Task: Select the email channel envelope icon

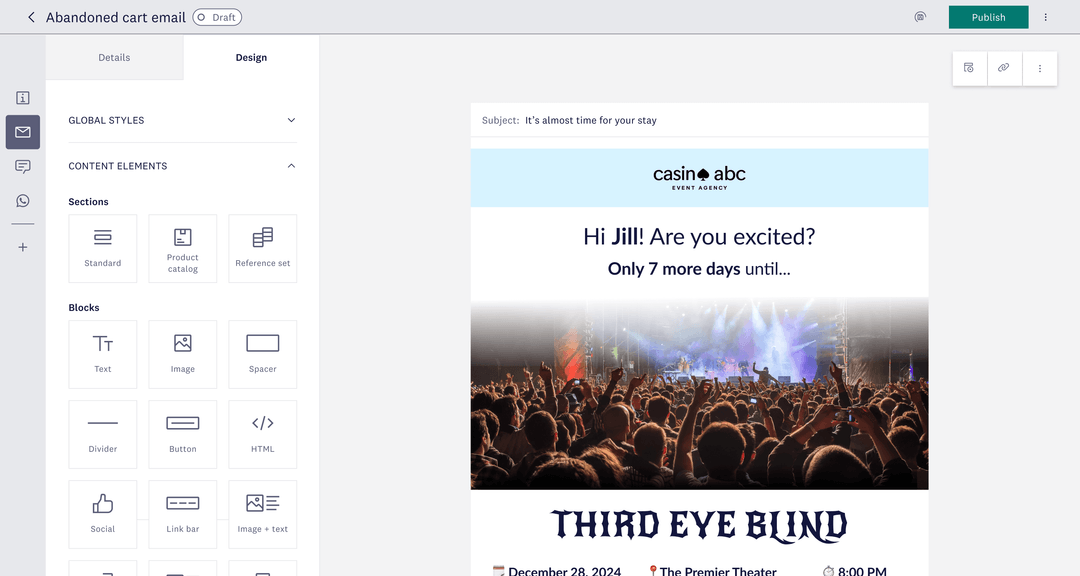Action: 23,132
